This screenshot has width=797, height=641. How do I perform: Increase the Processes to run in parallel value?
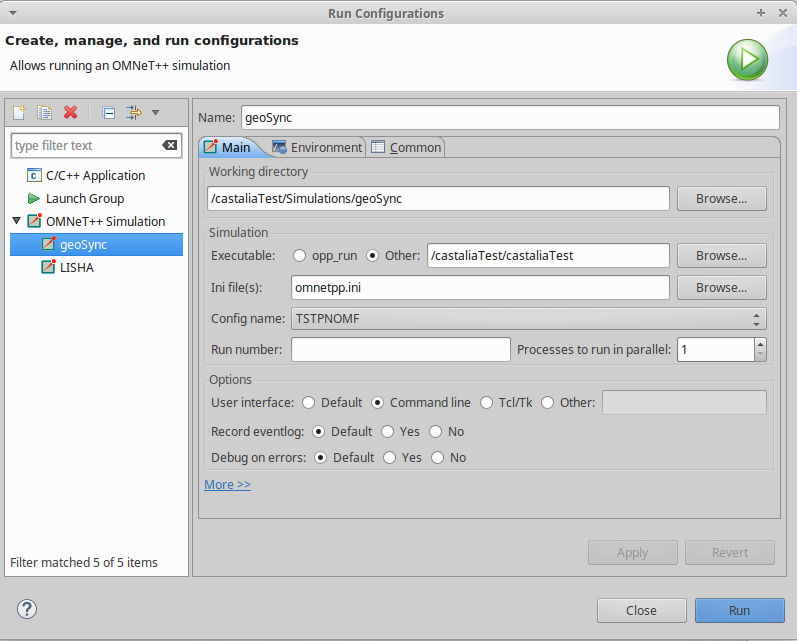coord(760,344)
